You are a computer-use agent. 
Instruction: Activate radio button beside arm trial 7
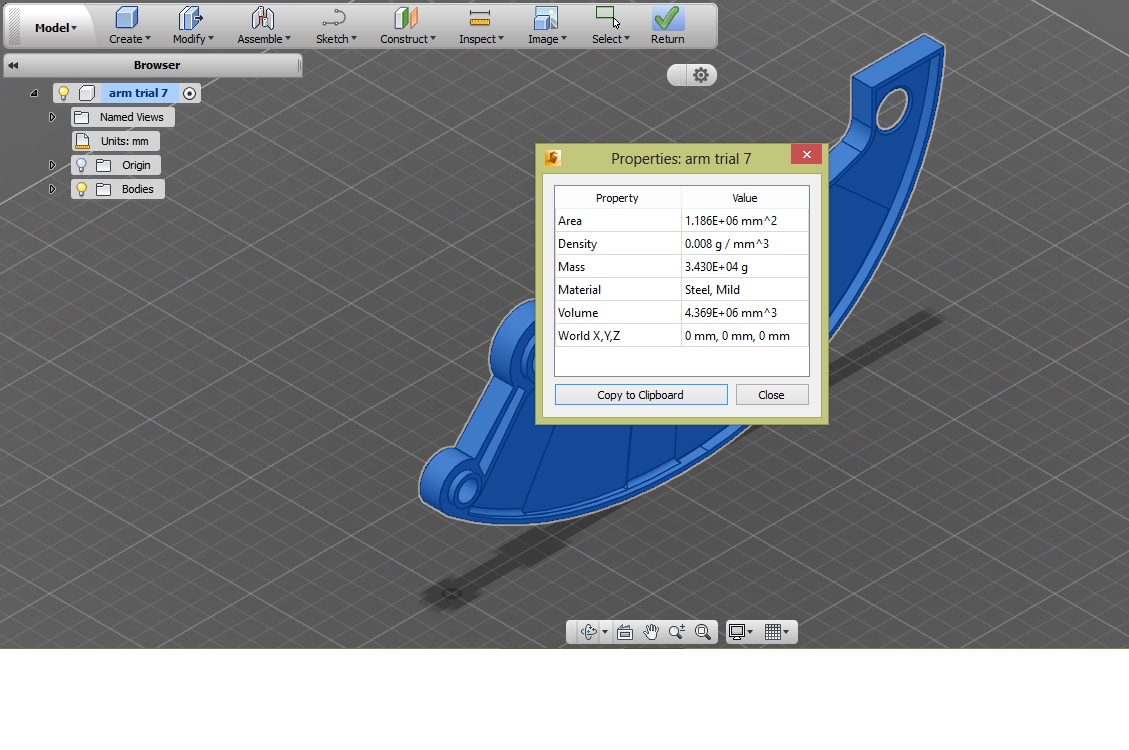point(189,93)
